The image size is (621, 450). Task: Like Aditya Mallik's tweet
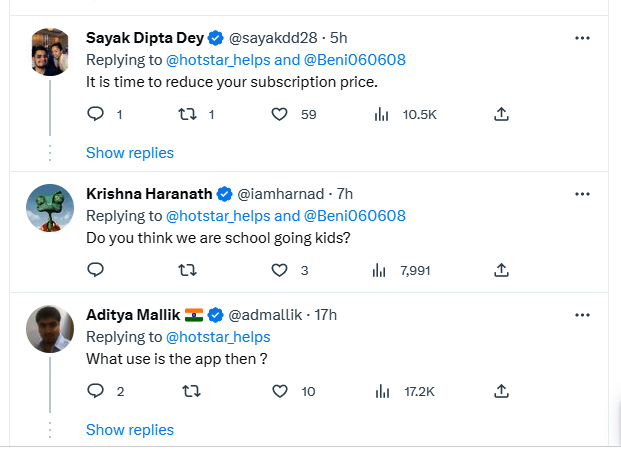(280, 391)
